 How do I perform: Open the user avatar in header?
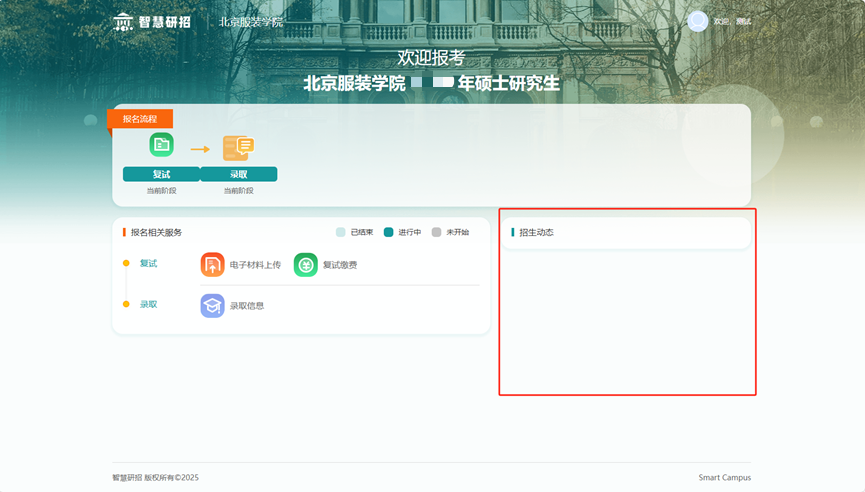[x=697, y=21]
